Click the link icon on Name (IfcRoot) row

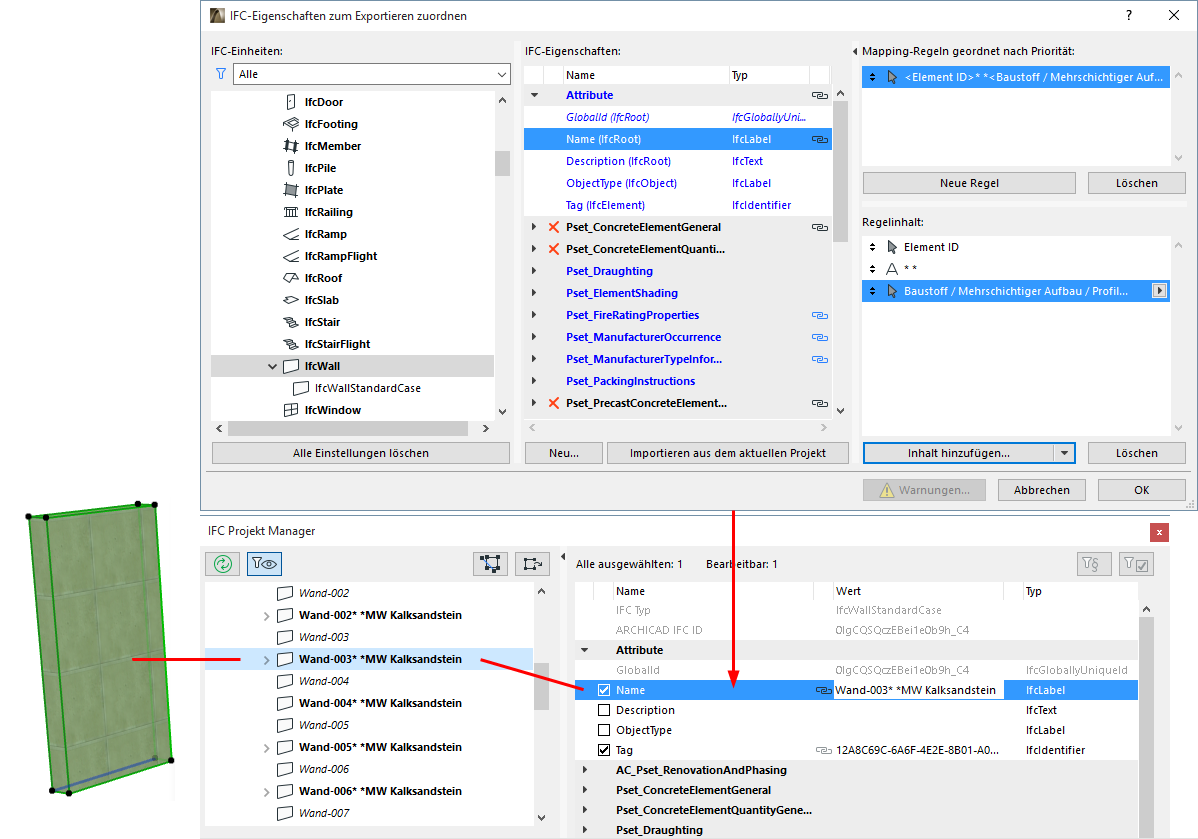(820, 139)
